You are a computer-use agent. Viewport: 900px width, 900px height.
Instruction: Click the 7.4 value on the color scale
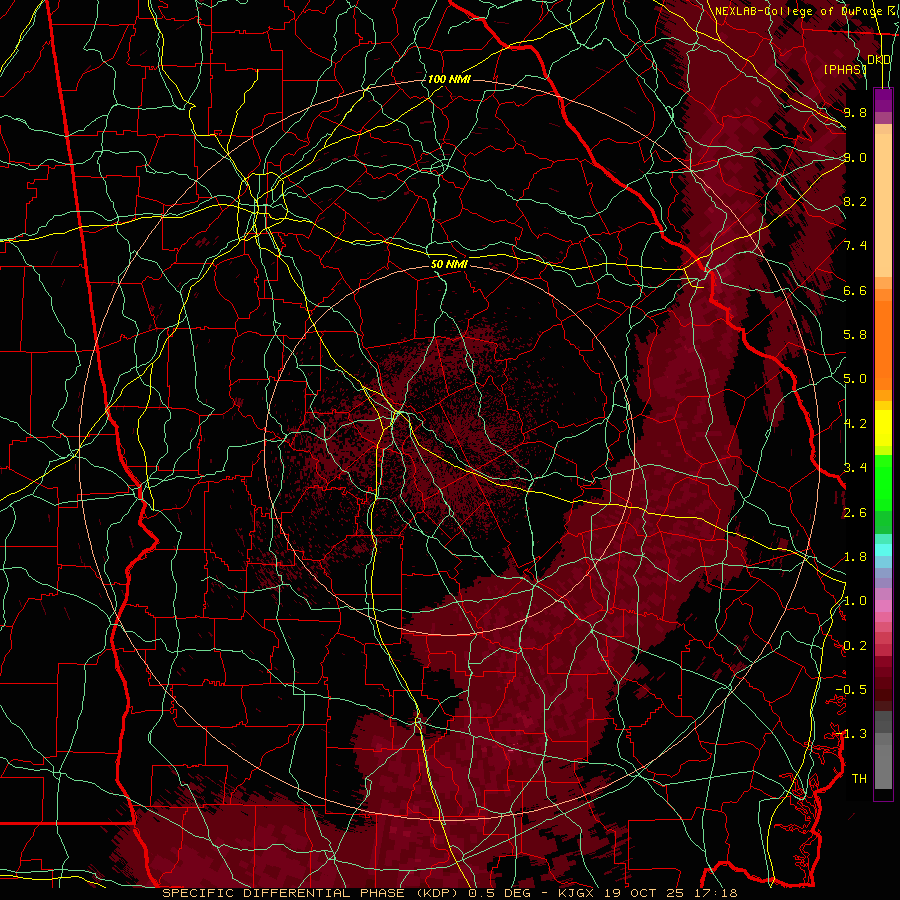(x=855, y=246)
